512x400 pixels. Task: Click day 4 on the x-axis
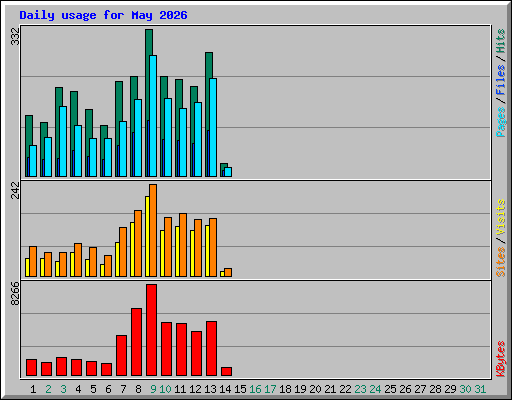(x=78, y=389)
